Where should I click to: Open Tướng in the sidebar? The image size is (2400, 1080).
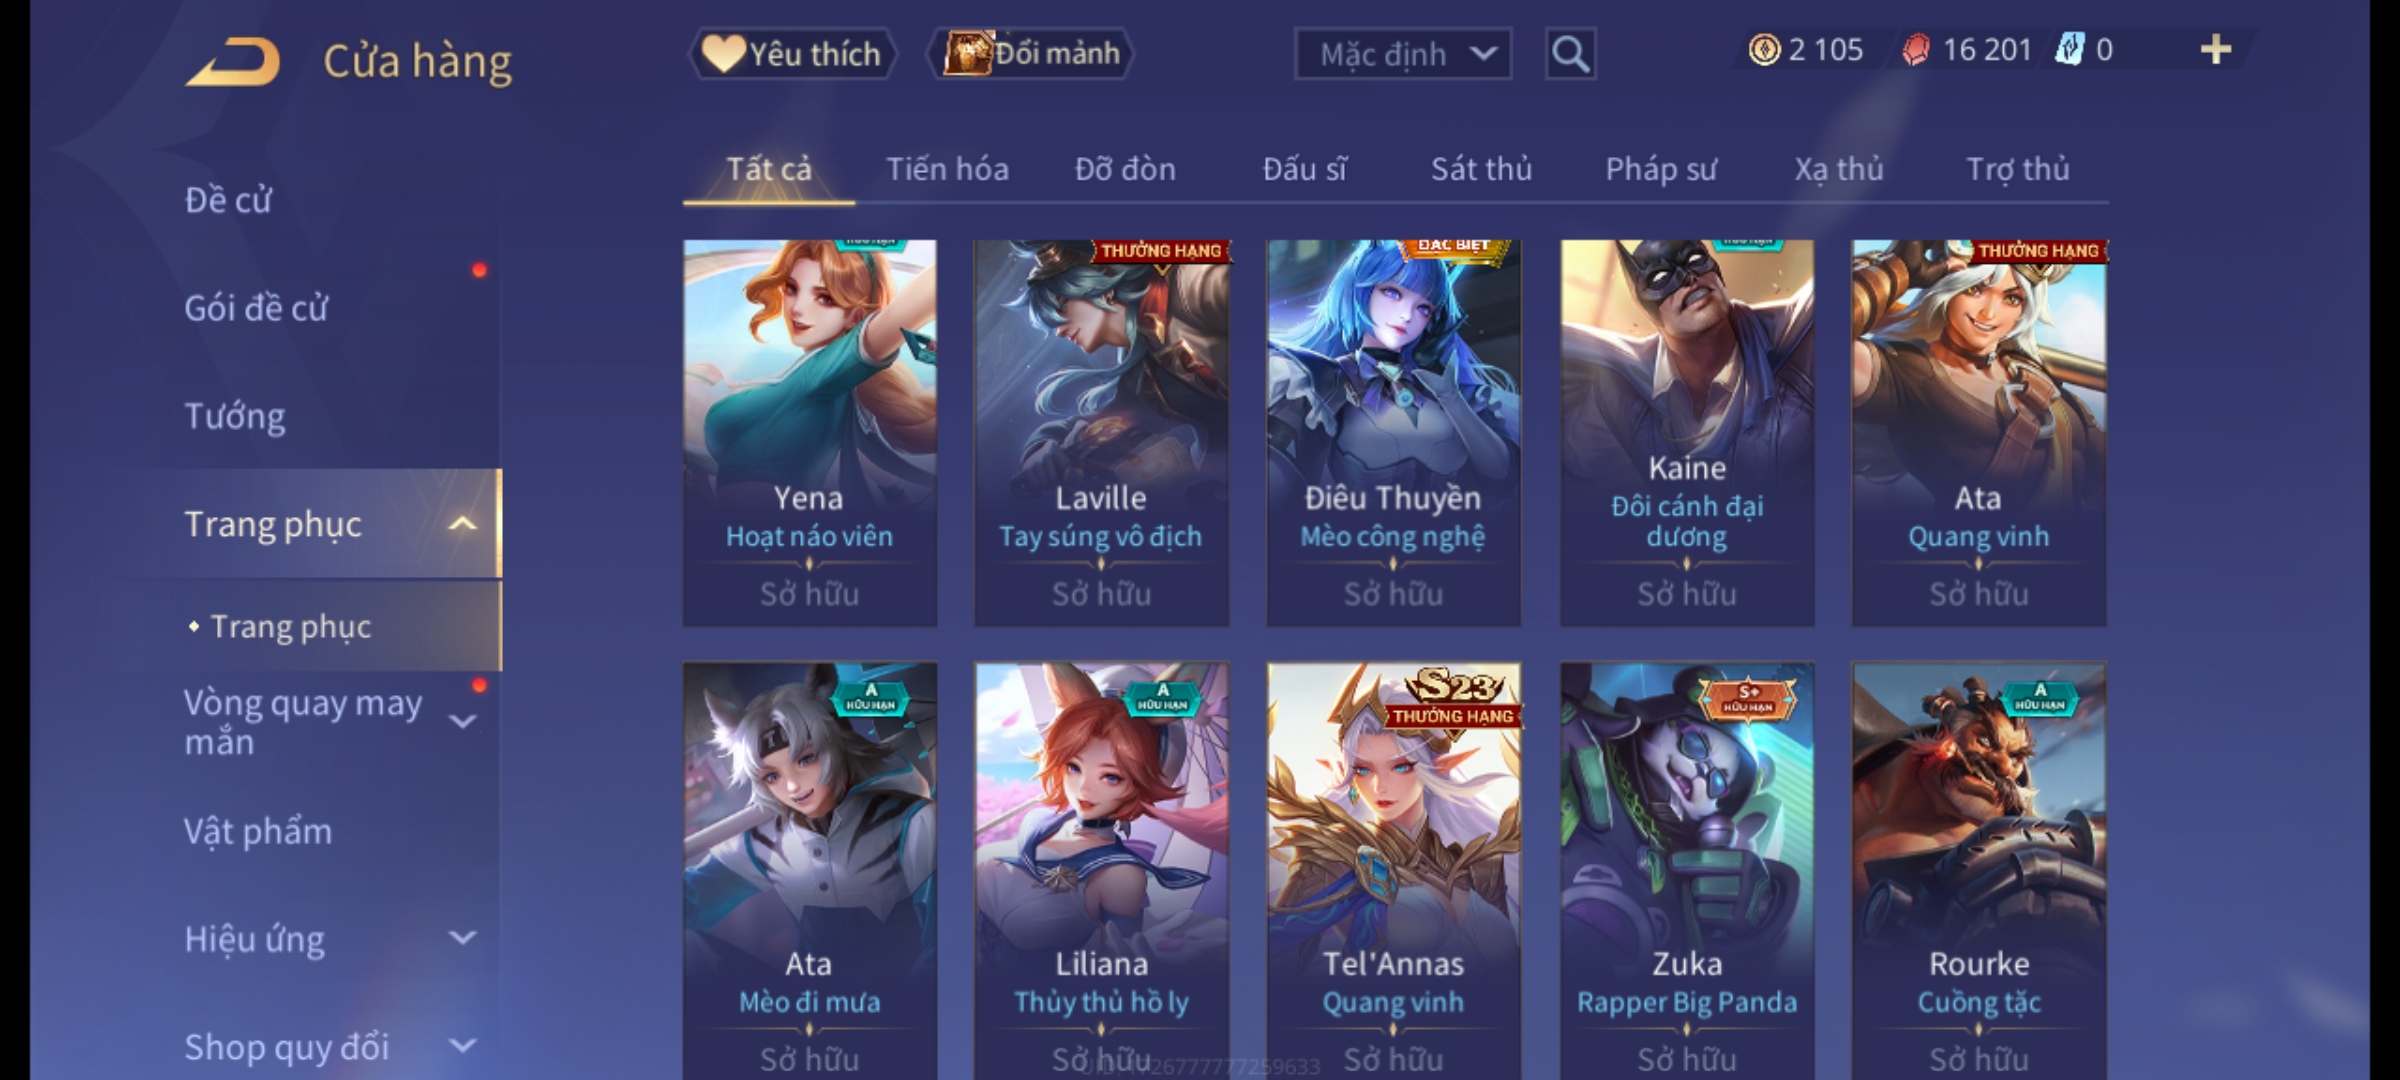pyautogui.click(x=234, y=416)
